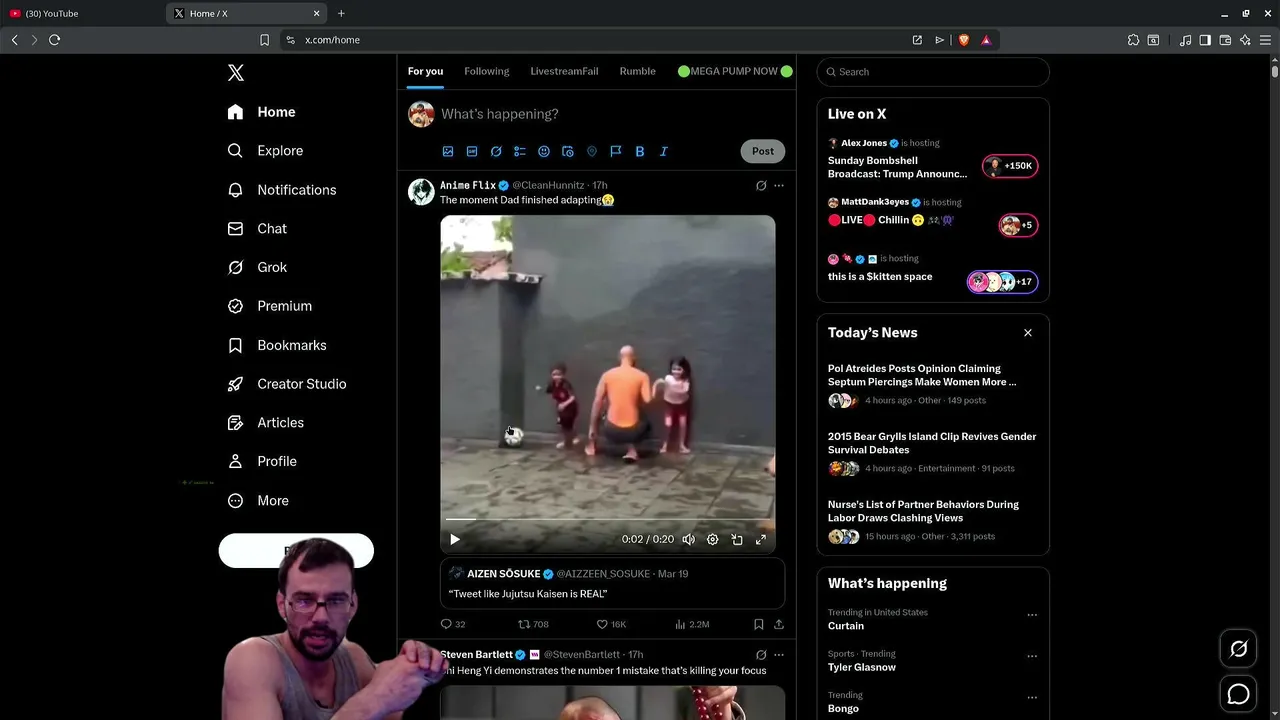Open Brave Rewards triangle icon

point(986,40)
